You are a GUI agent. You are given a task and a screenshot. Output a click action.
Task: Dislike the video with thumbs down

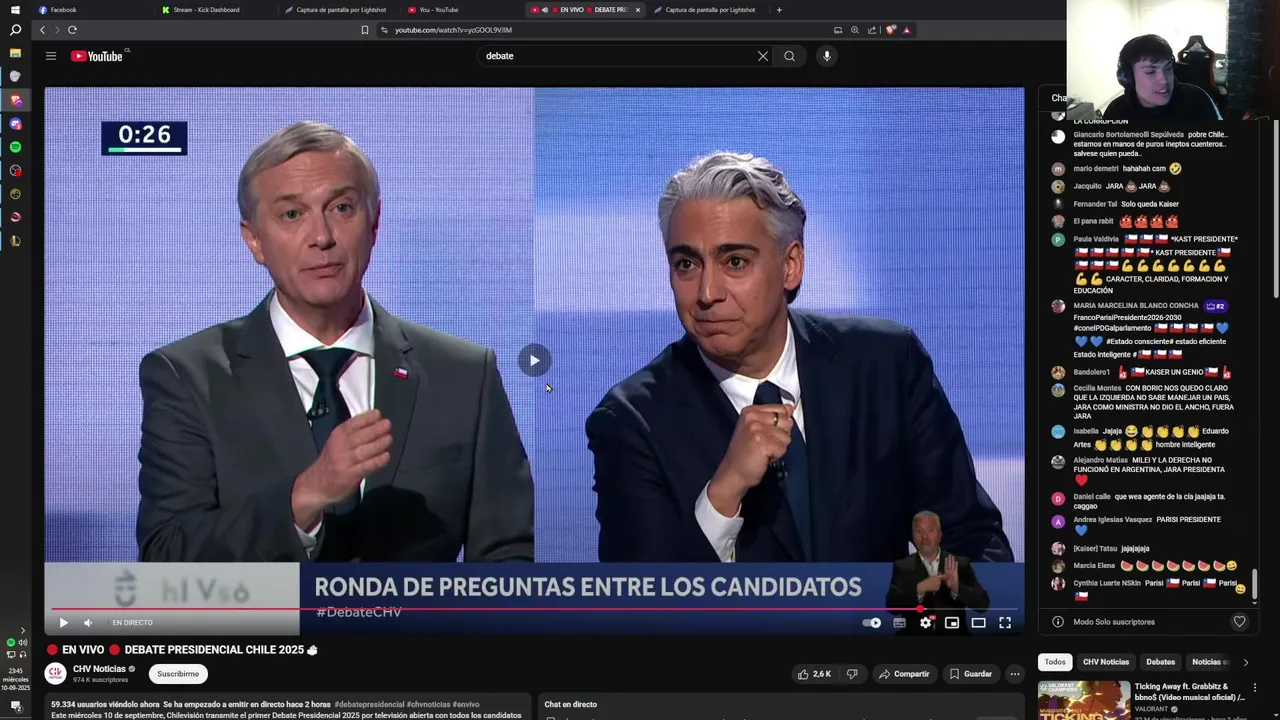[852, 674]
